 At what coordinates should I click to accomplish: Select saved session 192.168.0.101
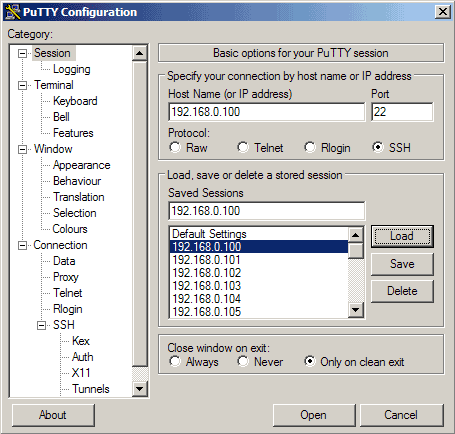tap(259, 260)
